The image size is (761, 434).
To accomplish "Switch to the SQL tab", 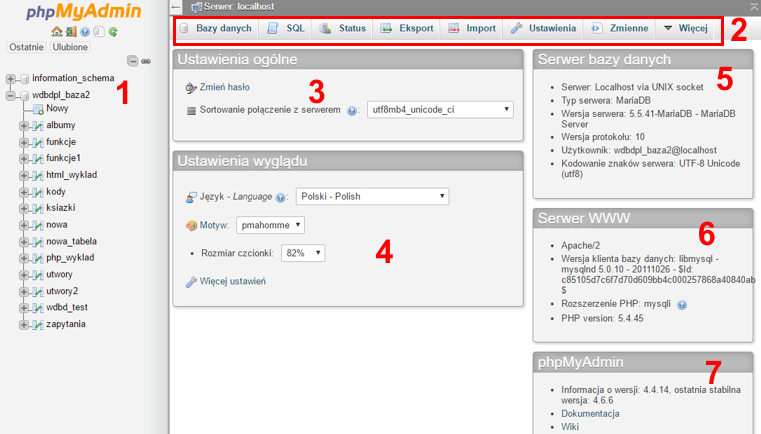I will pyautogui.click(x=286, y=29).
